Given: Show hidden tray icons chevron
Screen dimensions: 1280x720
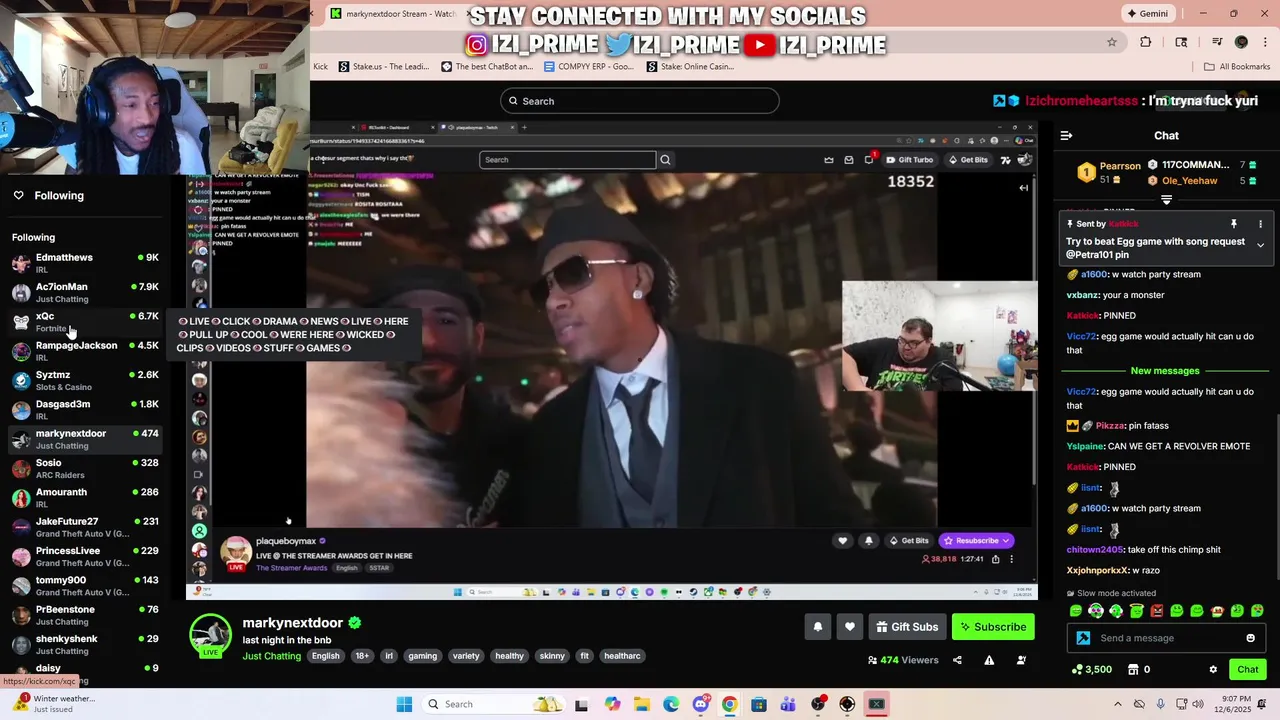Looking at the screenshot, I should 1118,704.
